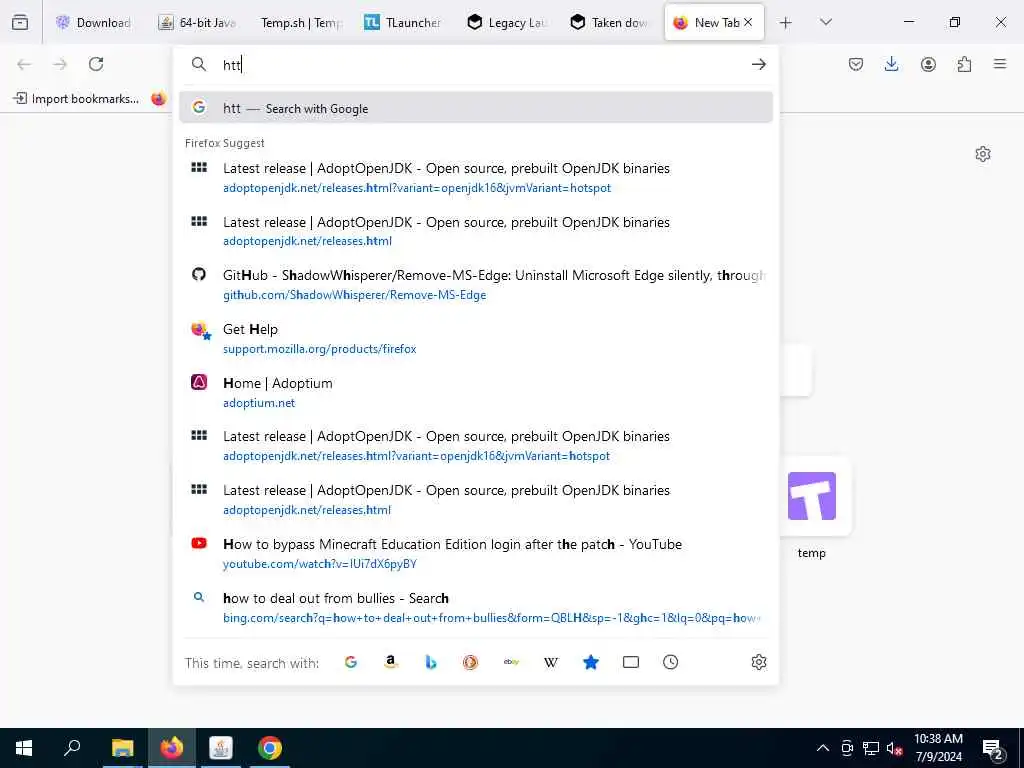
Task: Click Firefox icon in taskbar
Action: click(x=172, y=748)
